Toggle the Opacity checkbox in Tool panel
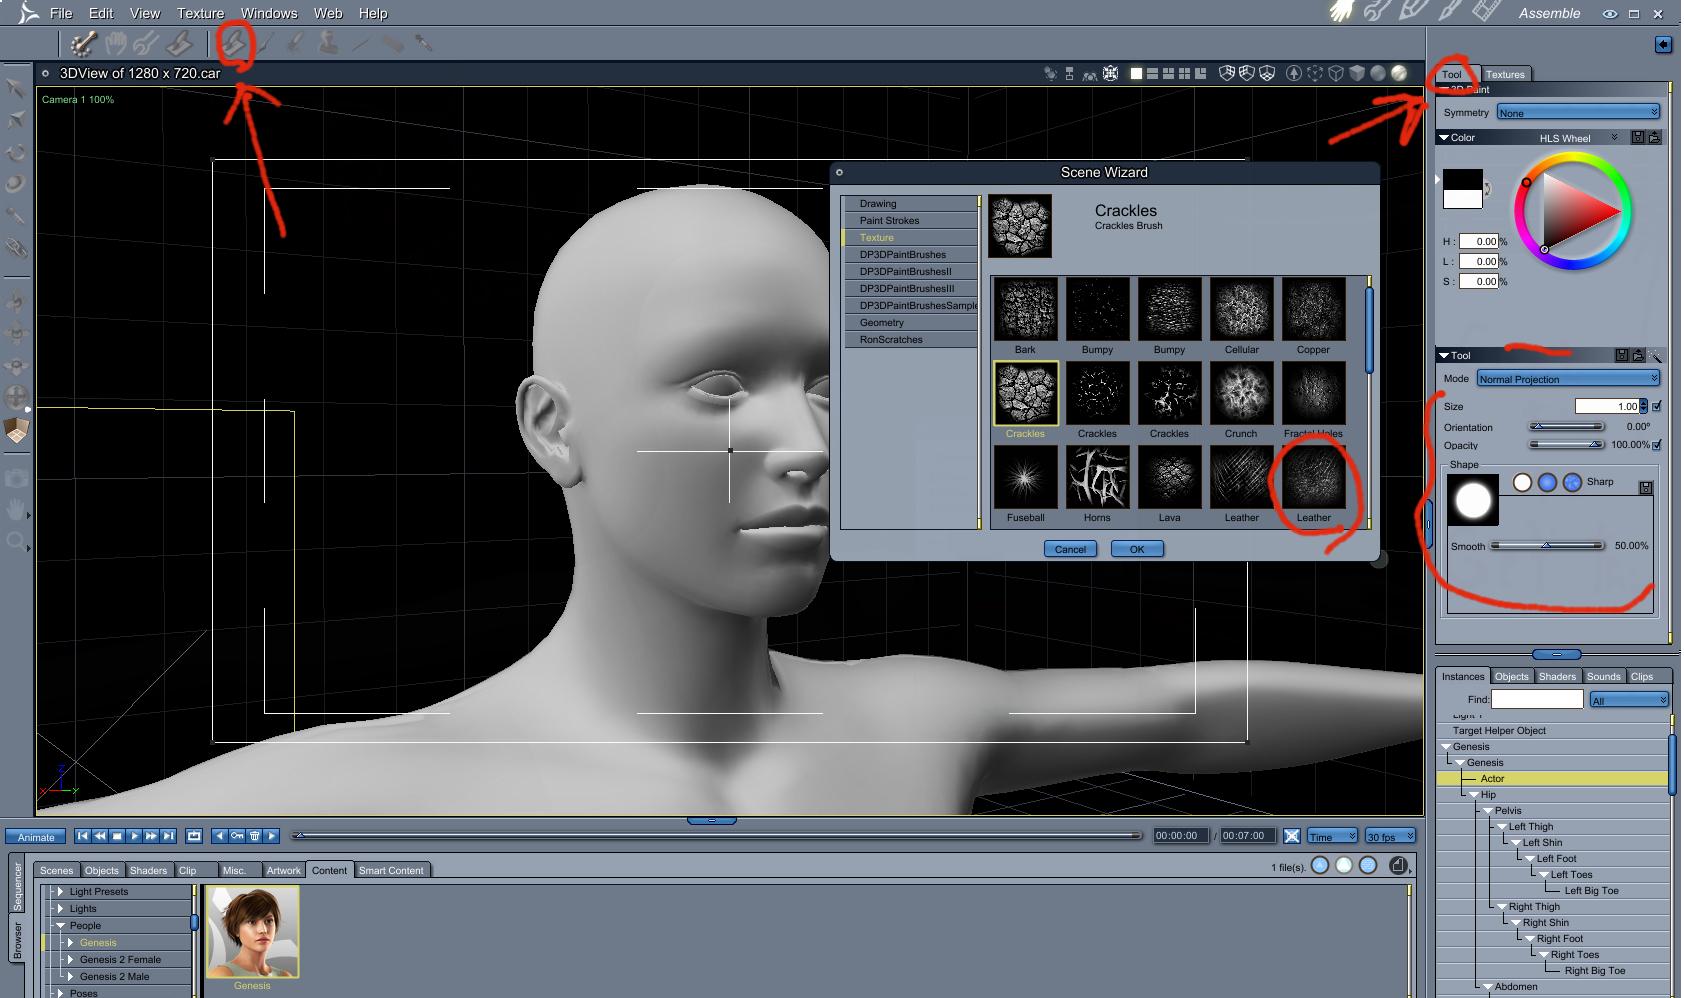Image resolution: width=1684 pixels, height=998 pixels. (1657, 445)
